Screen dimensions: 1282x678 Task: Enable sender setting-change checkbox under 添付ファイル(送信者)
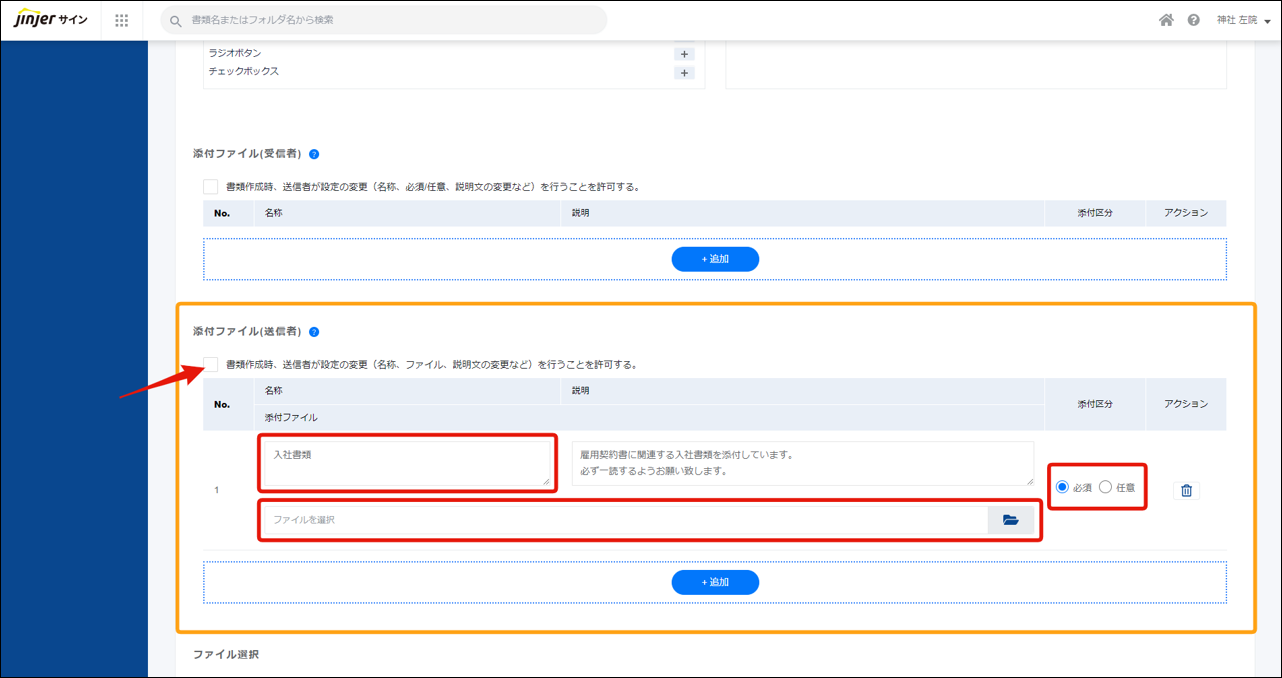210,364
